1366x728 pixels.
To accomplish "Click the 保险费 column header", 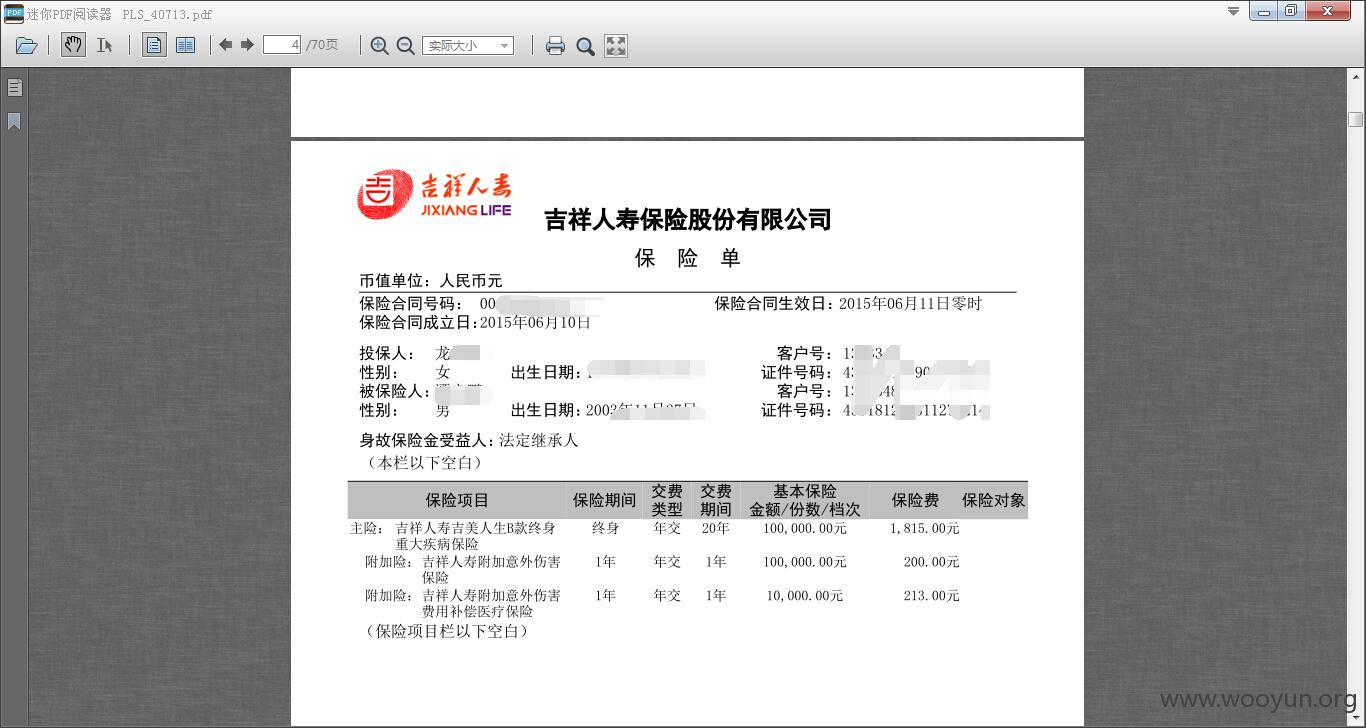I will click(x=915, y=500).
